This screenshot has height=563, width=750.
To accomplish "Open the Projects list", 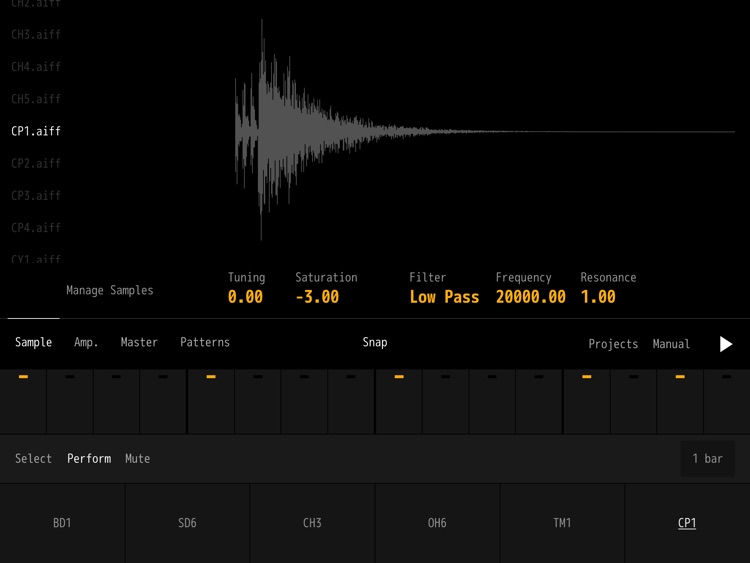I will pyautogui.click(x=613, y=344).
